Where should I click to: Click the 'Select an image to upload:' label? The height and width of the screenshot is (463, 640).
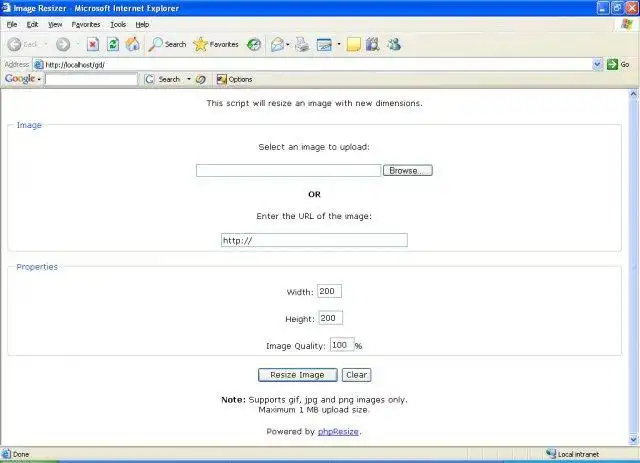(314, 147)
